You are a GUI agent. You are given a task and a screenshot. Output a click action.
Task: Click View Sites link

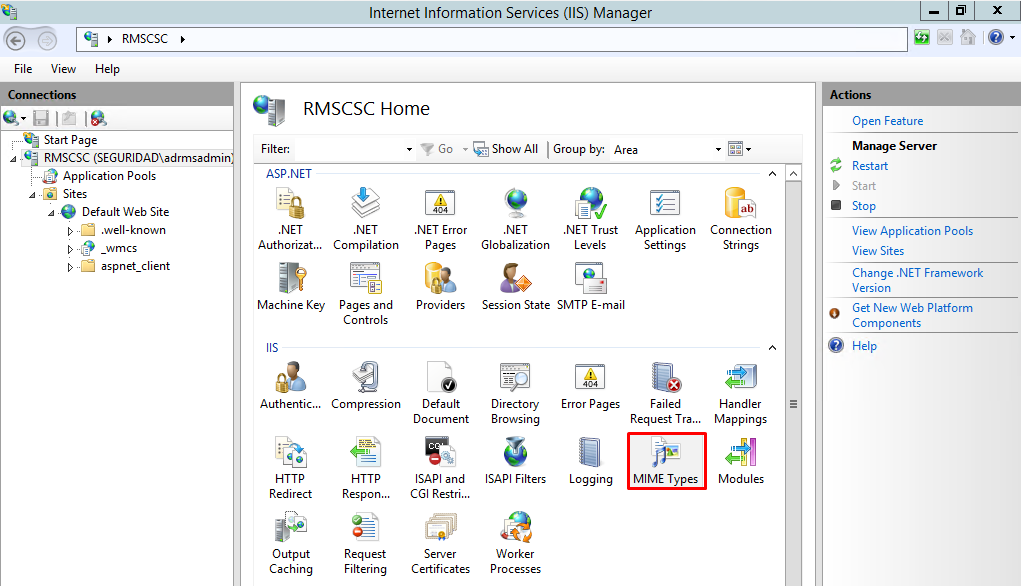point(878,251)
